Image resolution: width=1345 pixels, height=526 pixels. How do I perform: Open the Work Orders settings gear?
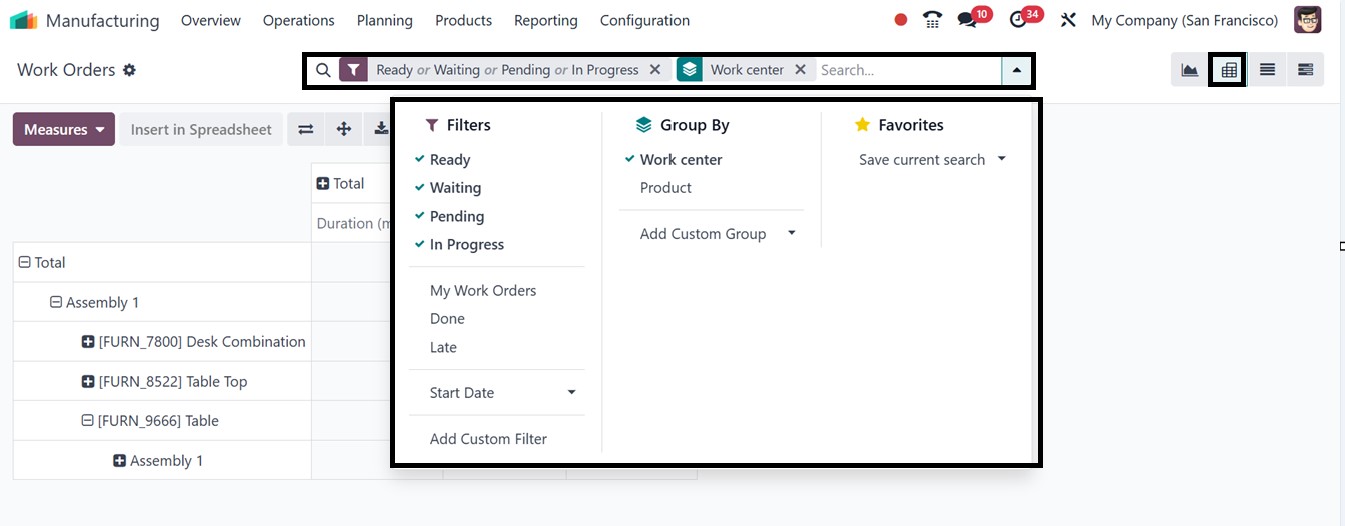coord(129,70)
